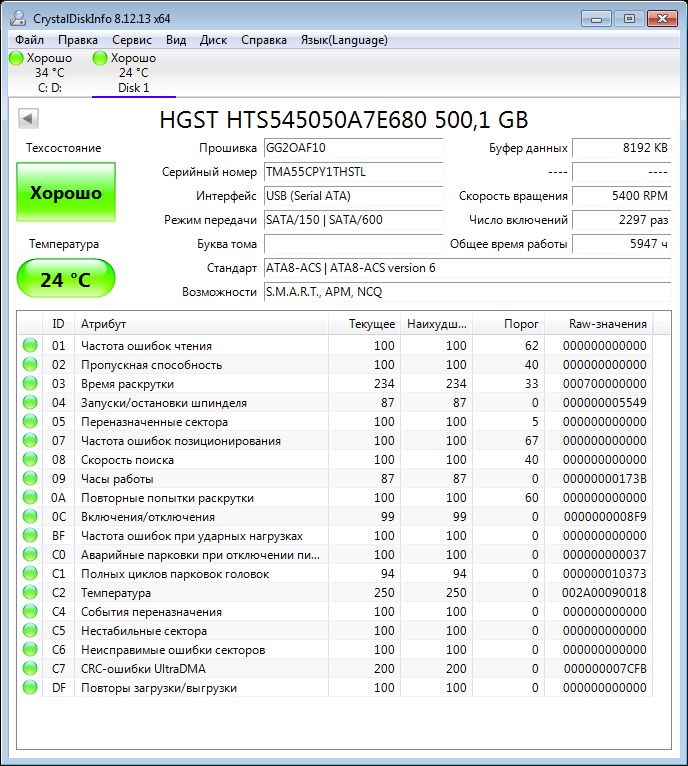
Task: Click the status circle for CRC-ошибки UltraDMA
Action: 30,668
